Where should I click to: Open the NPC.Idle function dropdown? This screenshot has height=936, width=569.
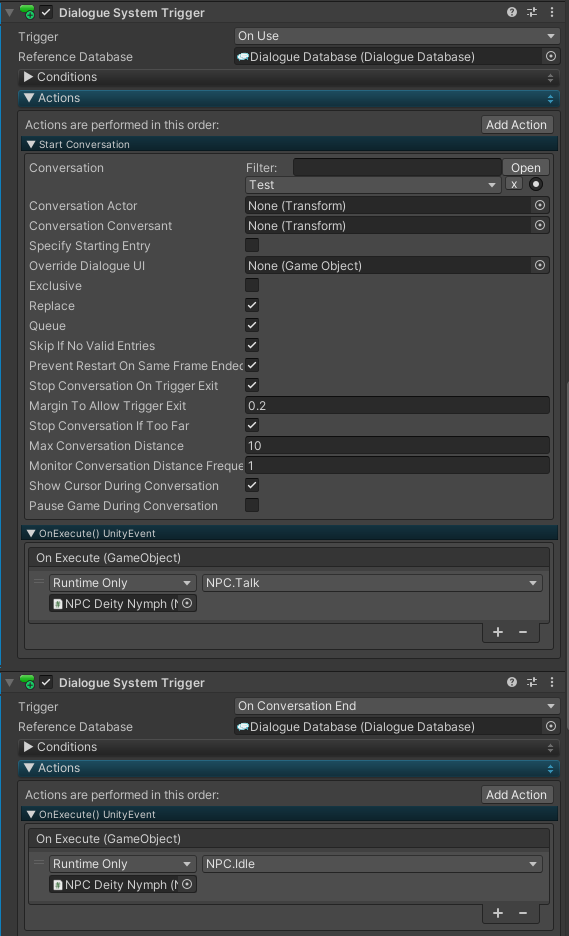tap(372, 864)
